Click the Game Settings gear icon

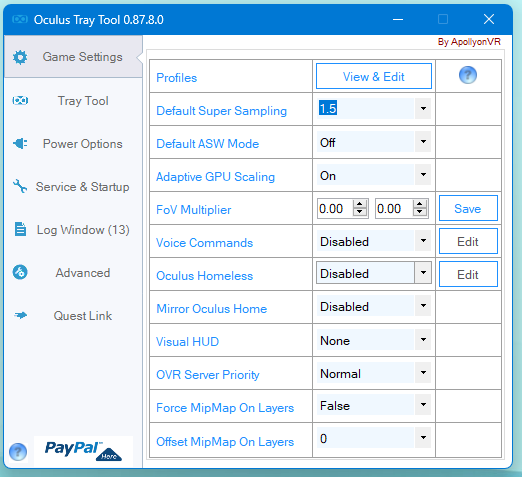coord(20,57)
